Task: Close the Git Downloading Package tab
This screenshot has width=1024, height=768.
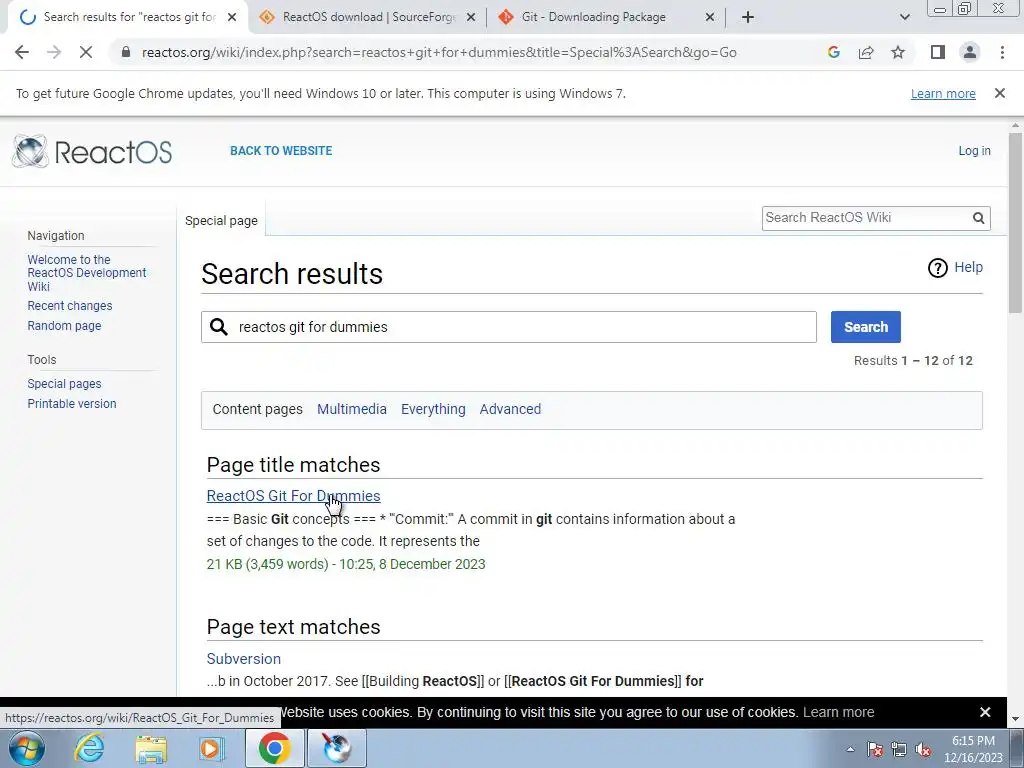Action: pyautogui.click(x=710, y=18)
